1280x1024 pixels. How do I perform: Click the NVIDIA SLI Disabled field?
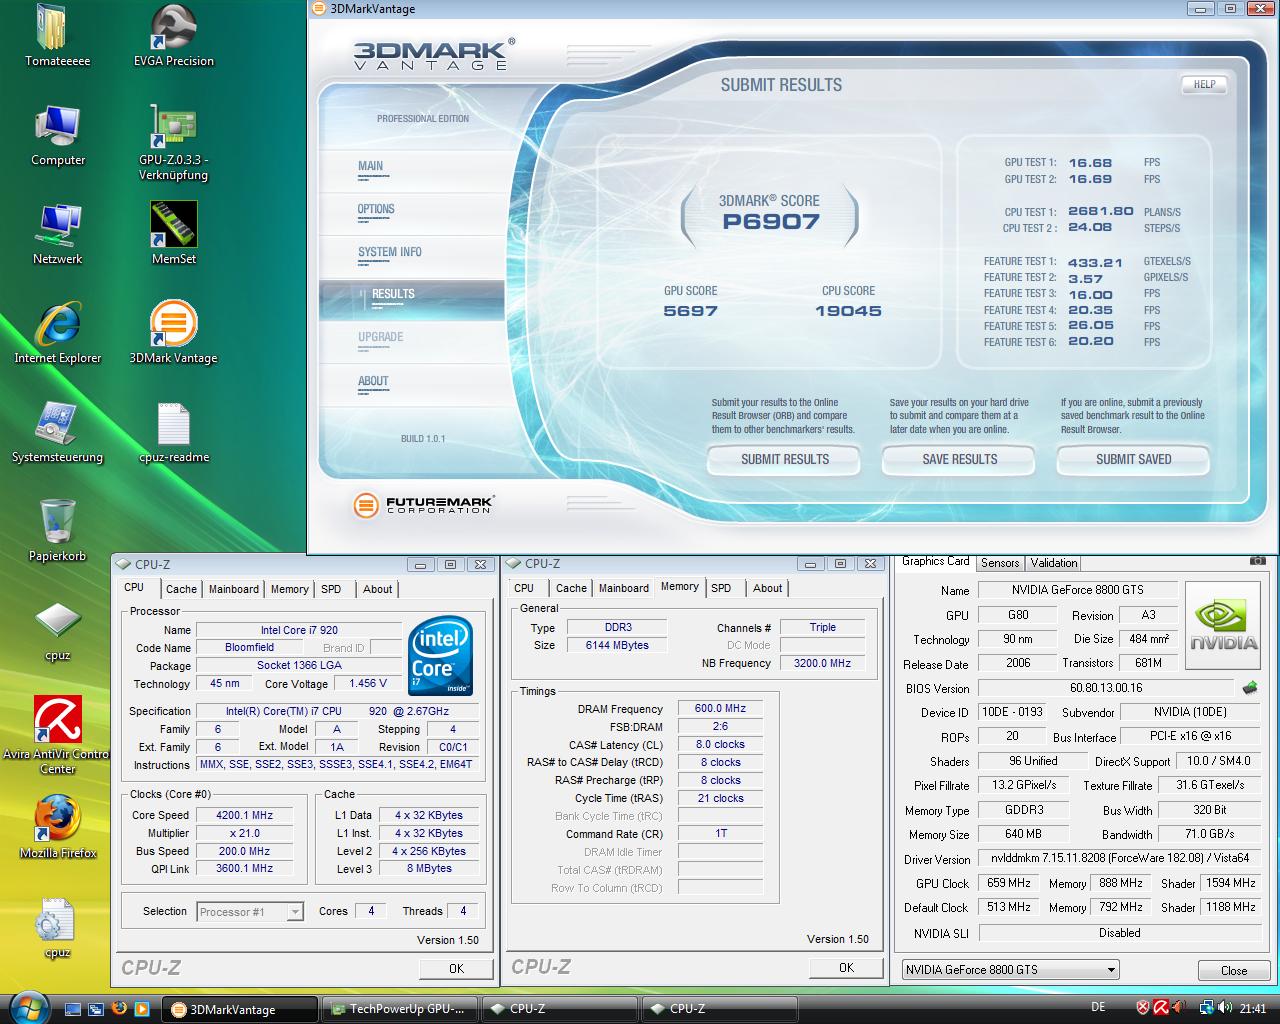[1119, 933]
